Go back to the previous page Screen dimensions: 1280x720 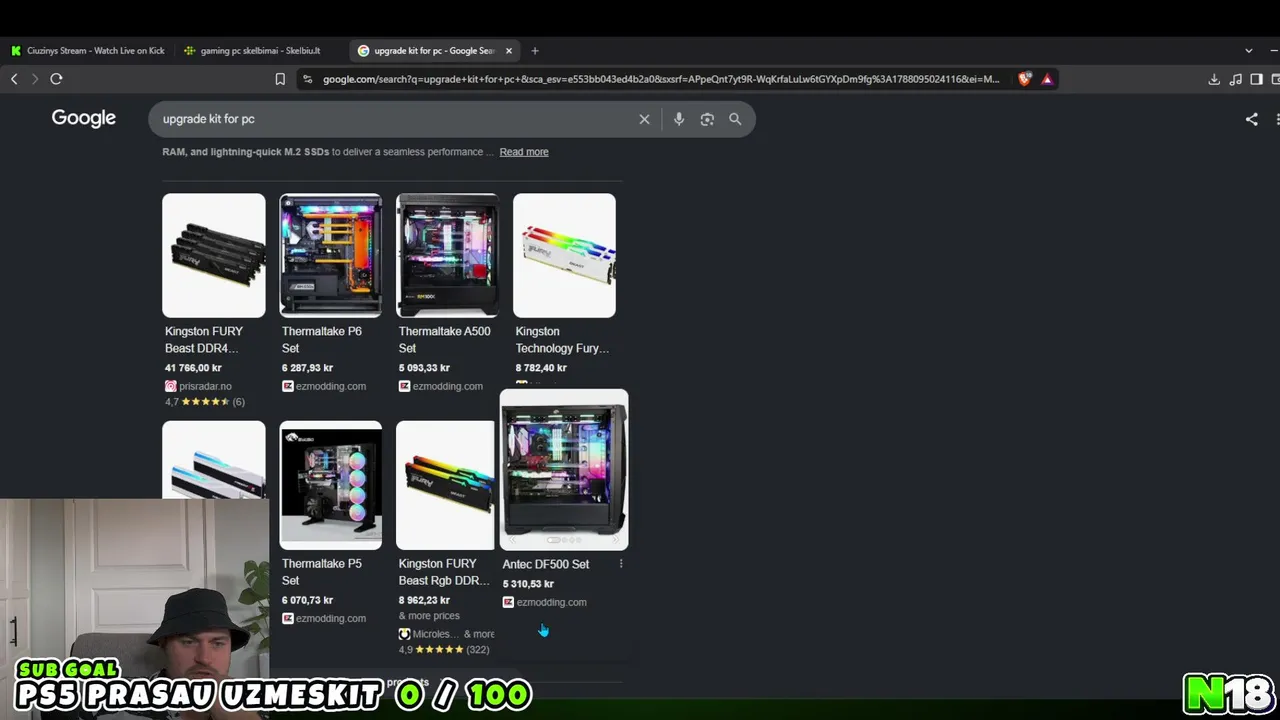click(x=14, y=79)
